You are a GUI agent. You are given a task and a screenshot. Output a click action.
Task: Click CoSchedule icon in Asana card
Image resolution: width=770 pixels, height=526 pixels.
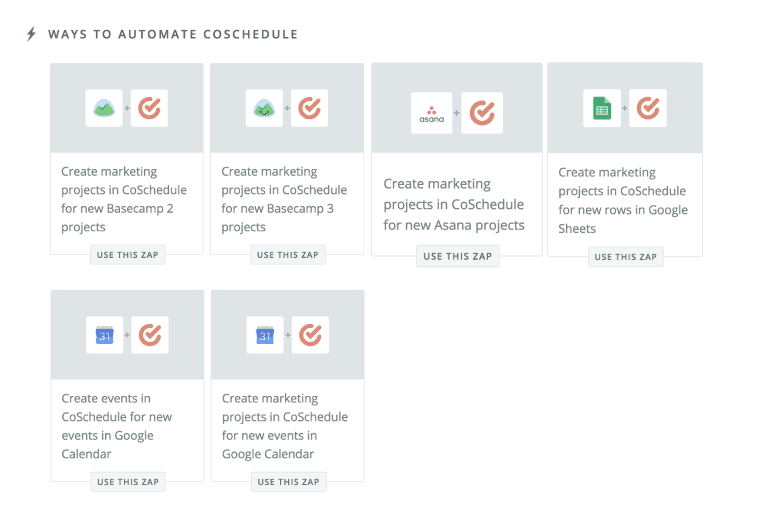point(483,113)
